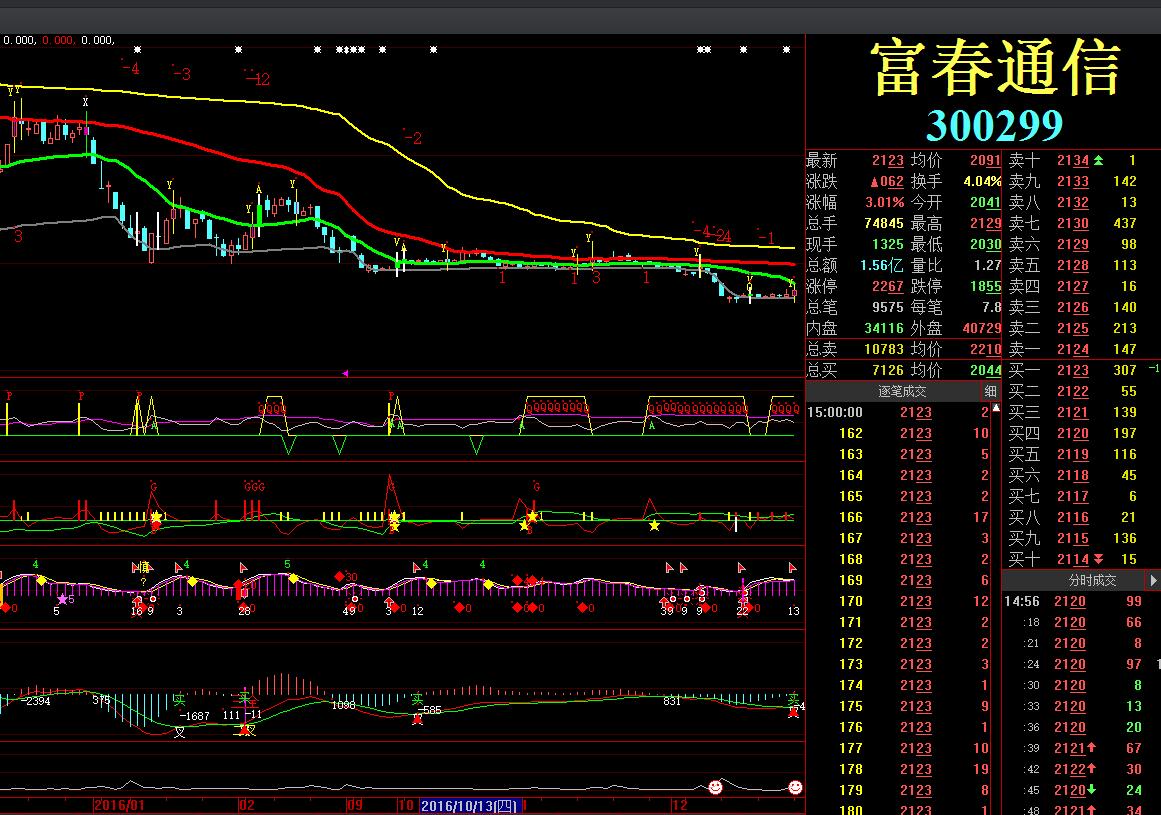Click the 总手 value 74845
The width and height of the screenshot is (1161, 815).
884,223
